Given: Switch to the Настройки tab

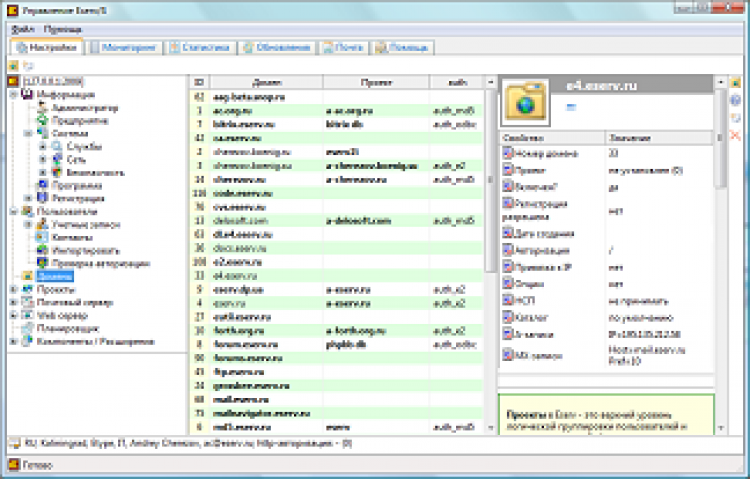Looking at the screenshot, I should click(46, 47).
